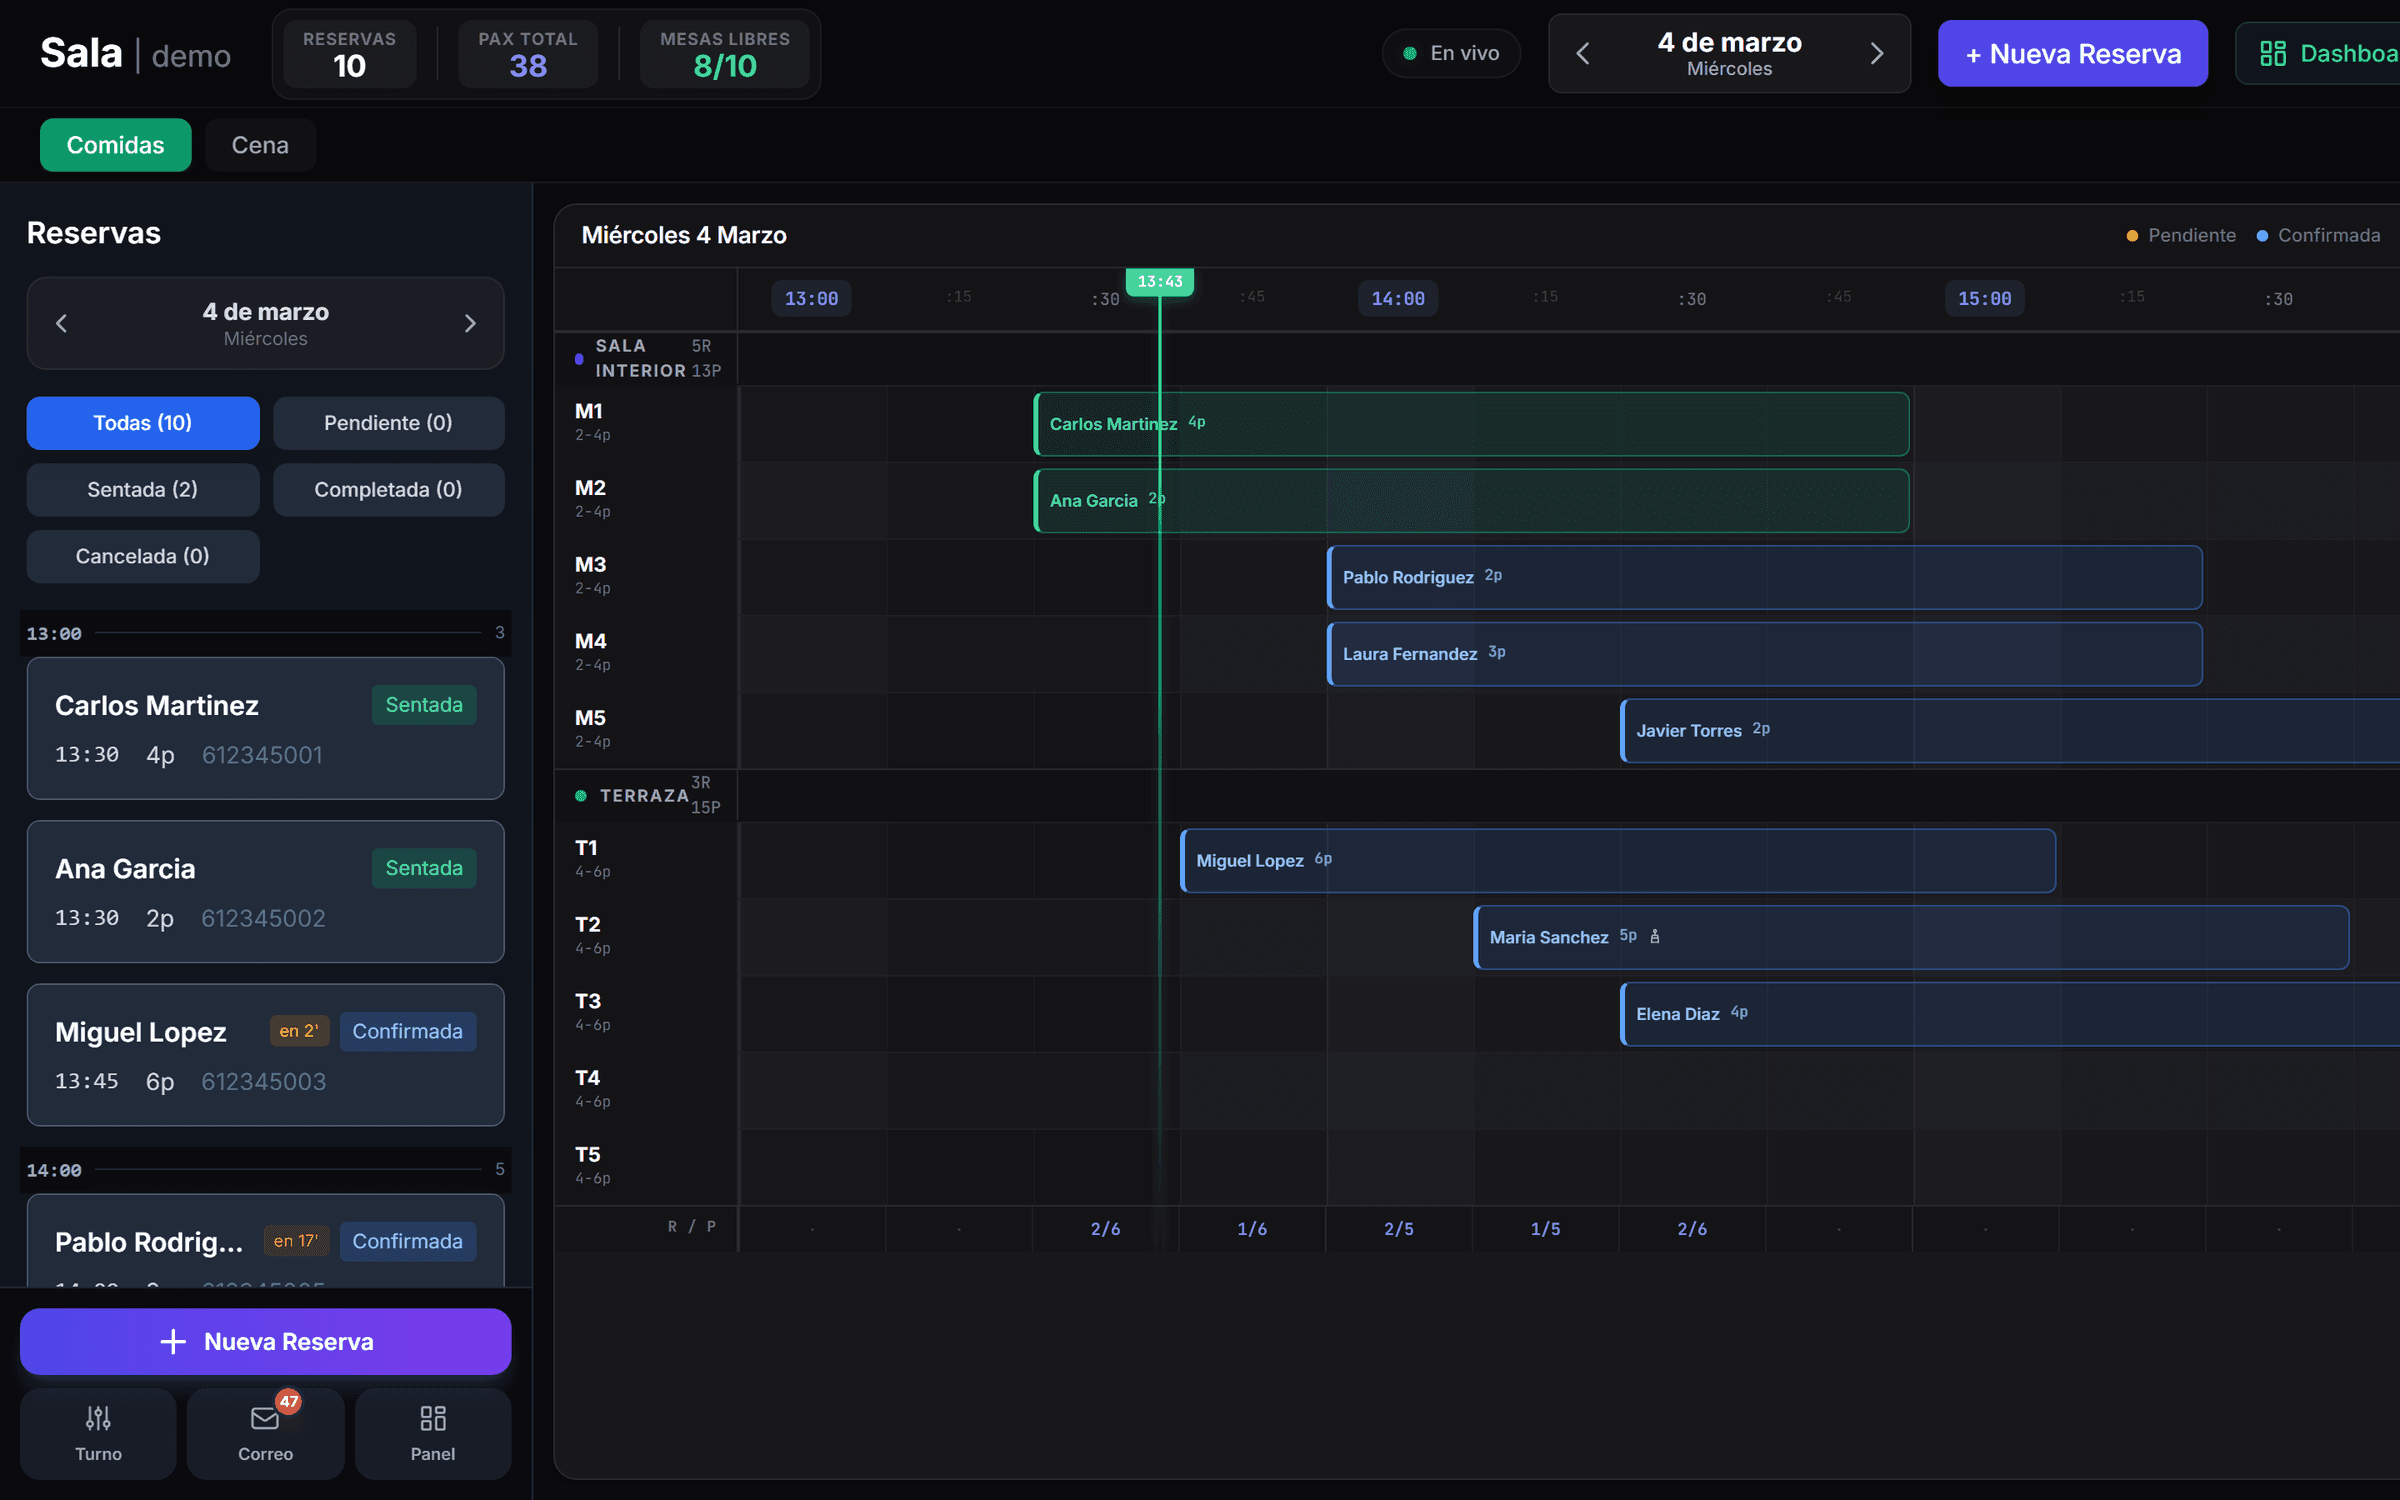Viewport: 2400px width, 1500px height.
Task: Open the Pablo Rodrig... reservation card
Action: coord(265,1241)
